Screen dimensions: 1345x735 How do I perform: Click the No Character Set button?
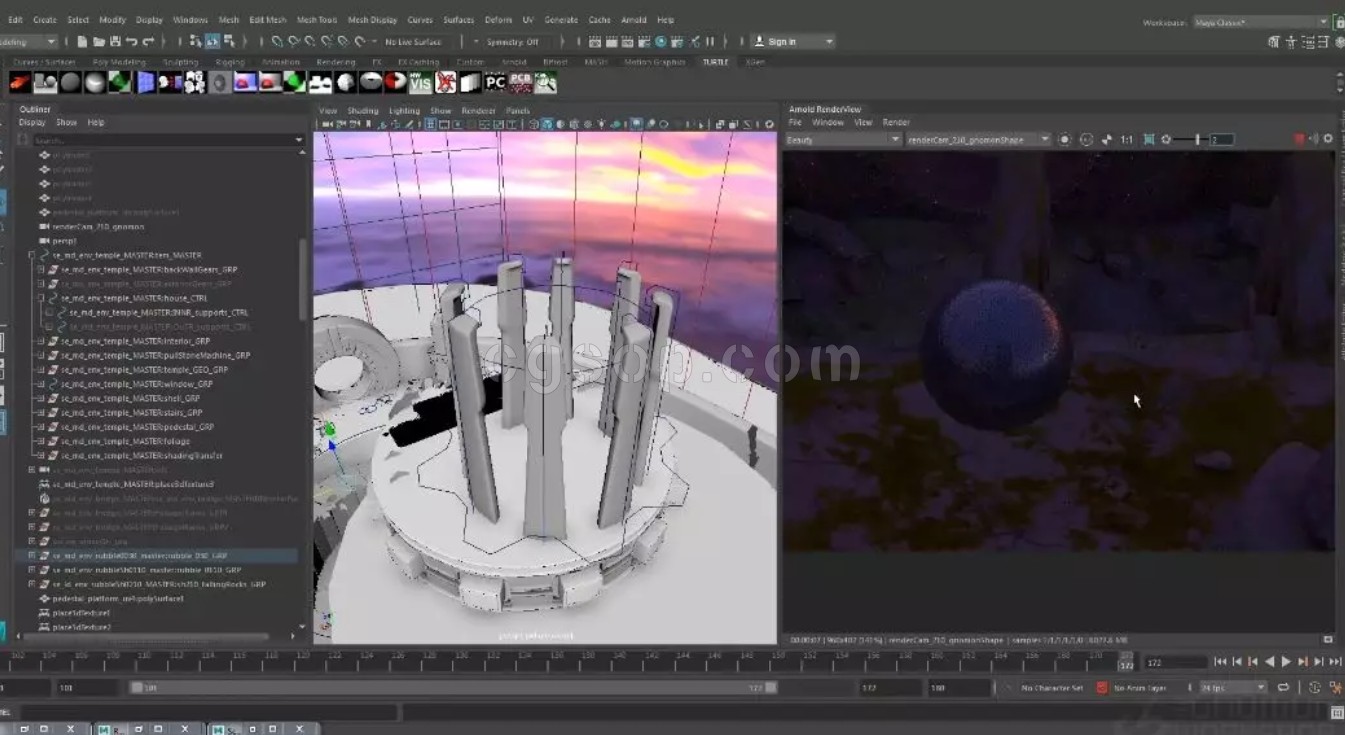coord(1052,688)
